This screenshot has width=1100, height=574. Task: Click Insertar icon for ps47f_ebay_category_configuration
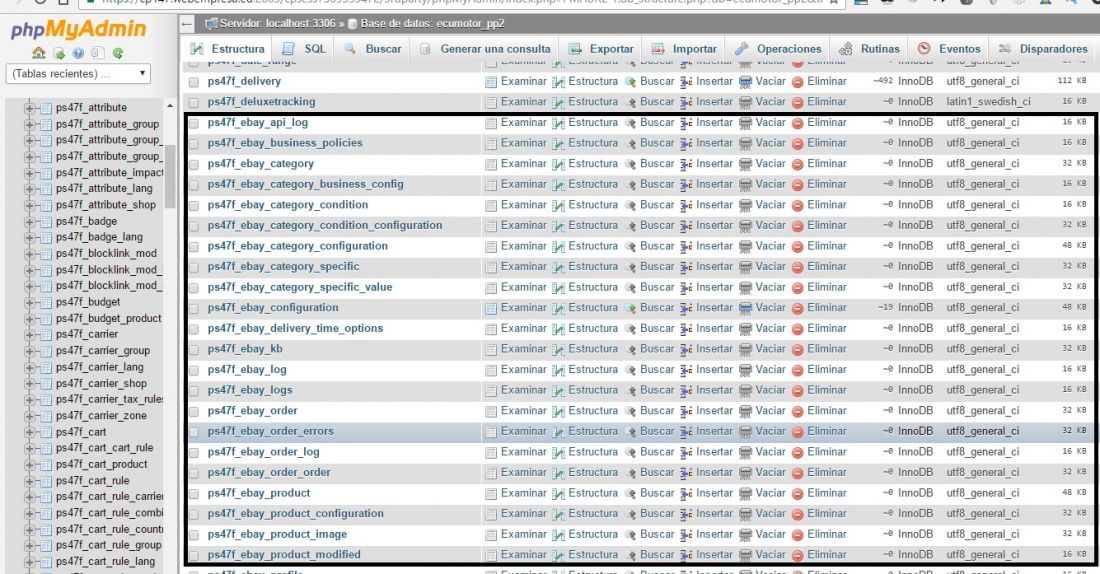click(x=686, y=247)
